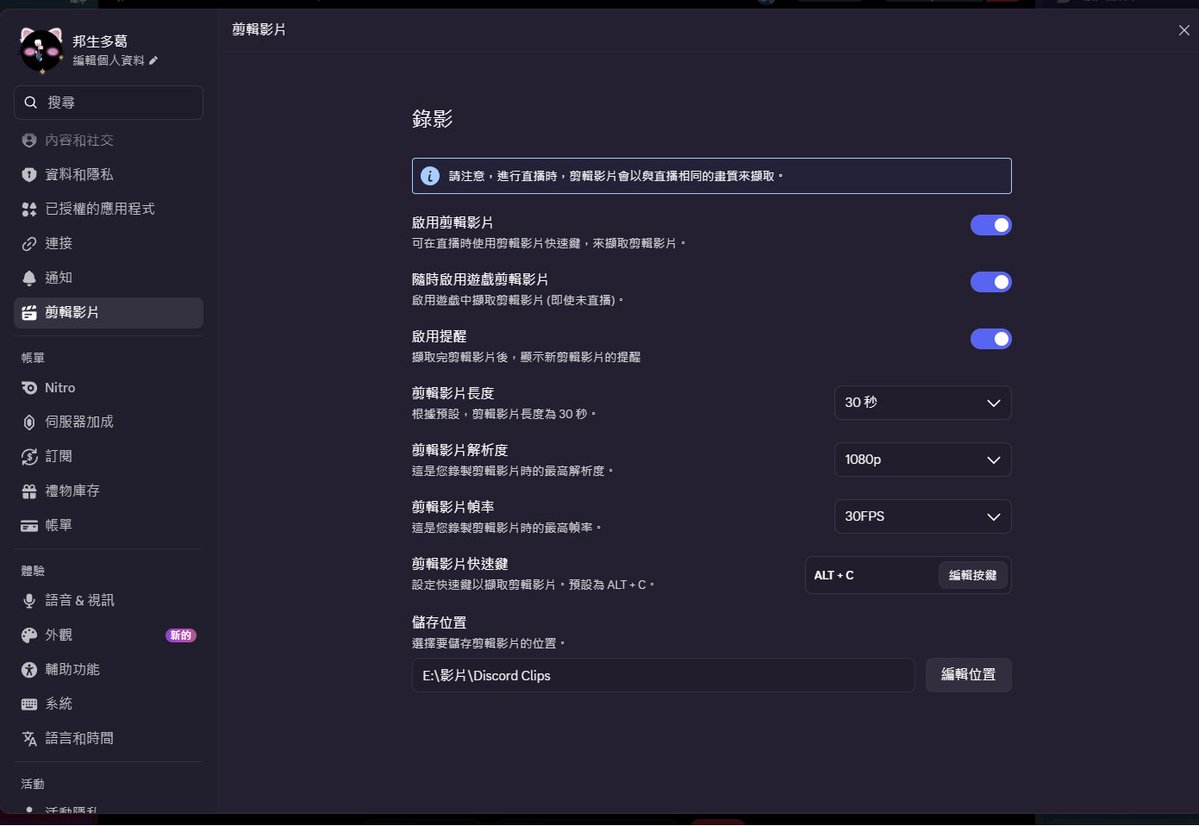This screenshot has width=1199, height=826.
Task: Click the link icon for 連接
Action: click(29, 244)
